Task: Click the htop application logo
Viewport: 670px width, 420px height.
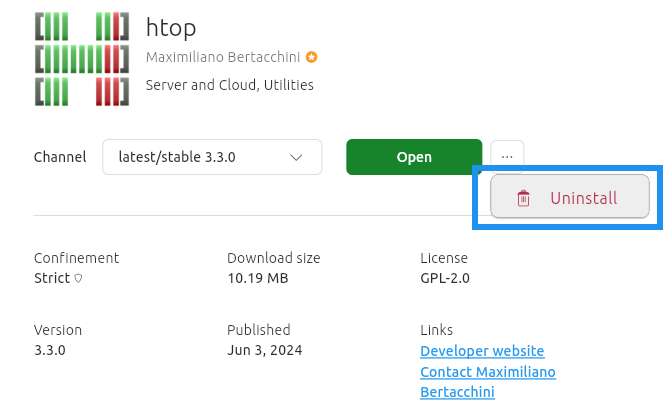Action: pos(82,59)
